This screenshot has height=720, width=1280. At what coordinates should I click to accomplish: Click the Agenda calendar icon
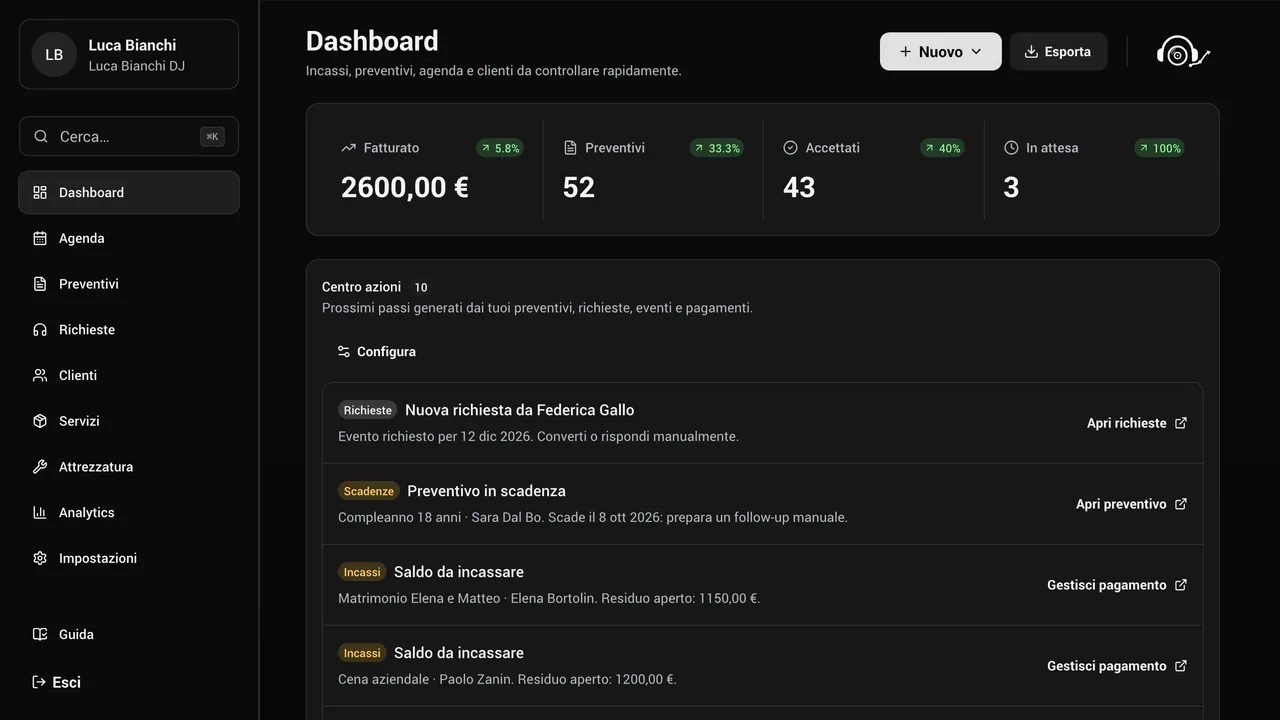click(x=40, y=238)
